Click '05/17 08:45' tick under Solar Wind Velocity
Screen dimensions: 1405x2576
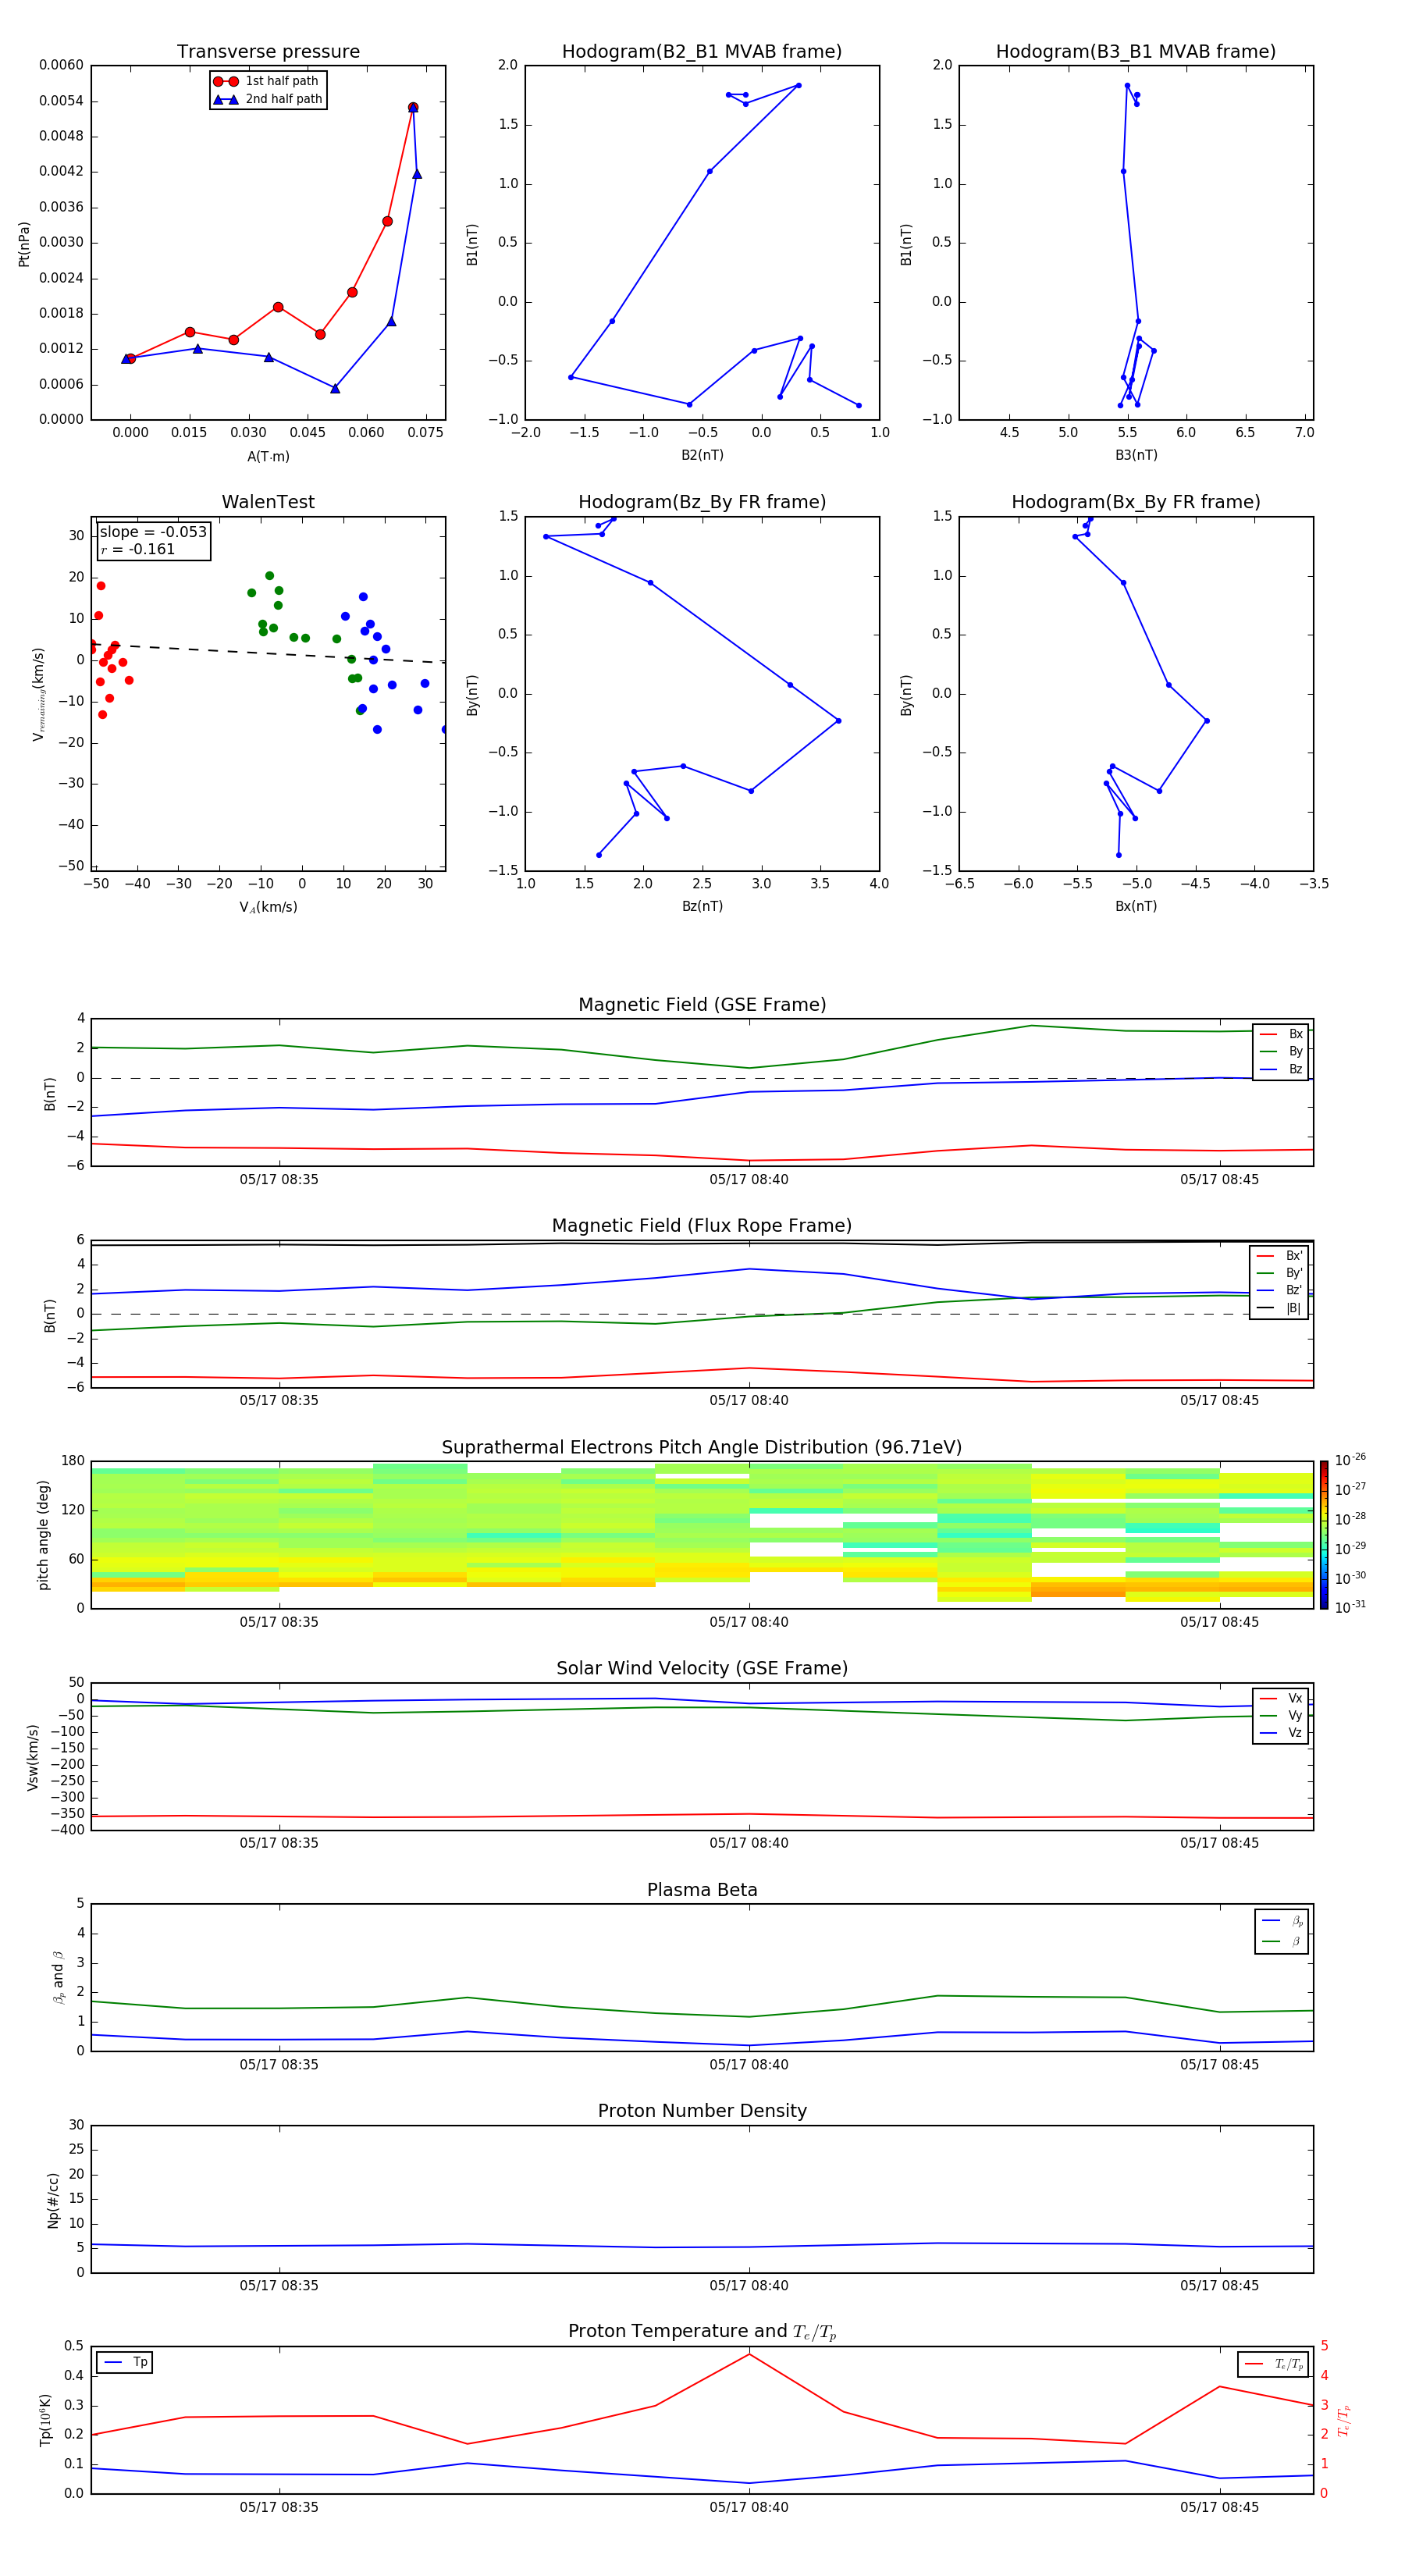[1219, 1843]
